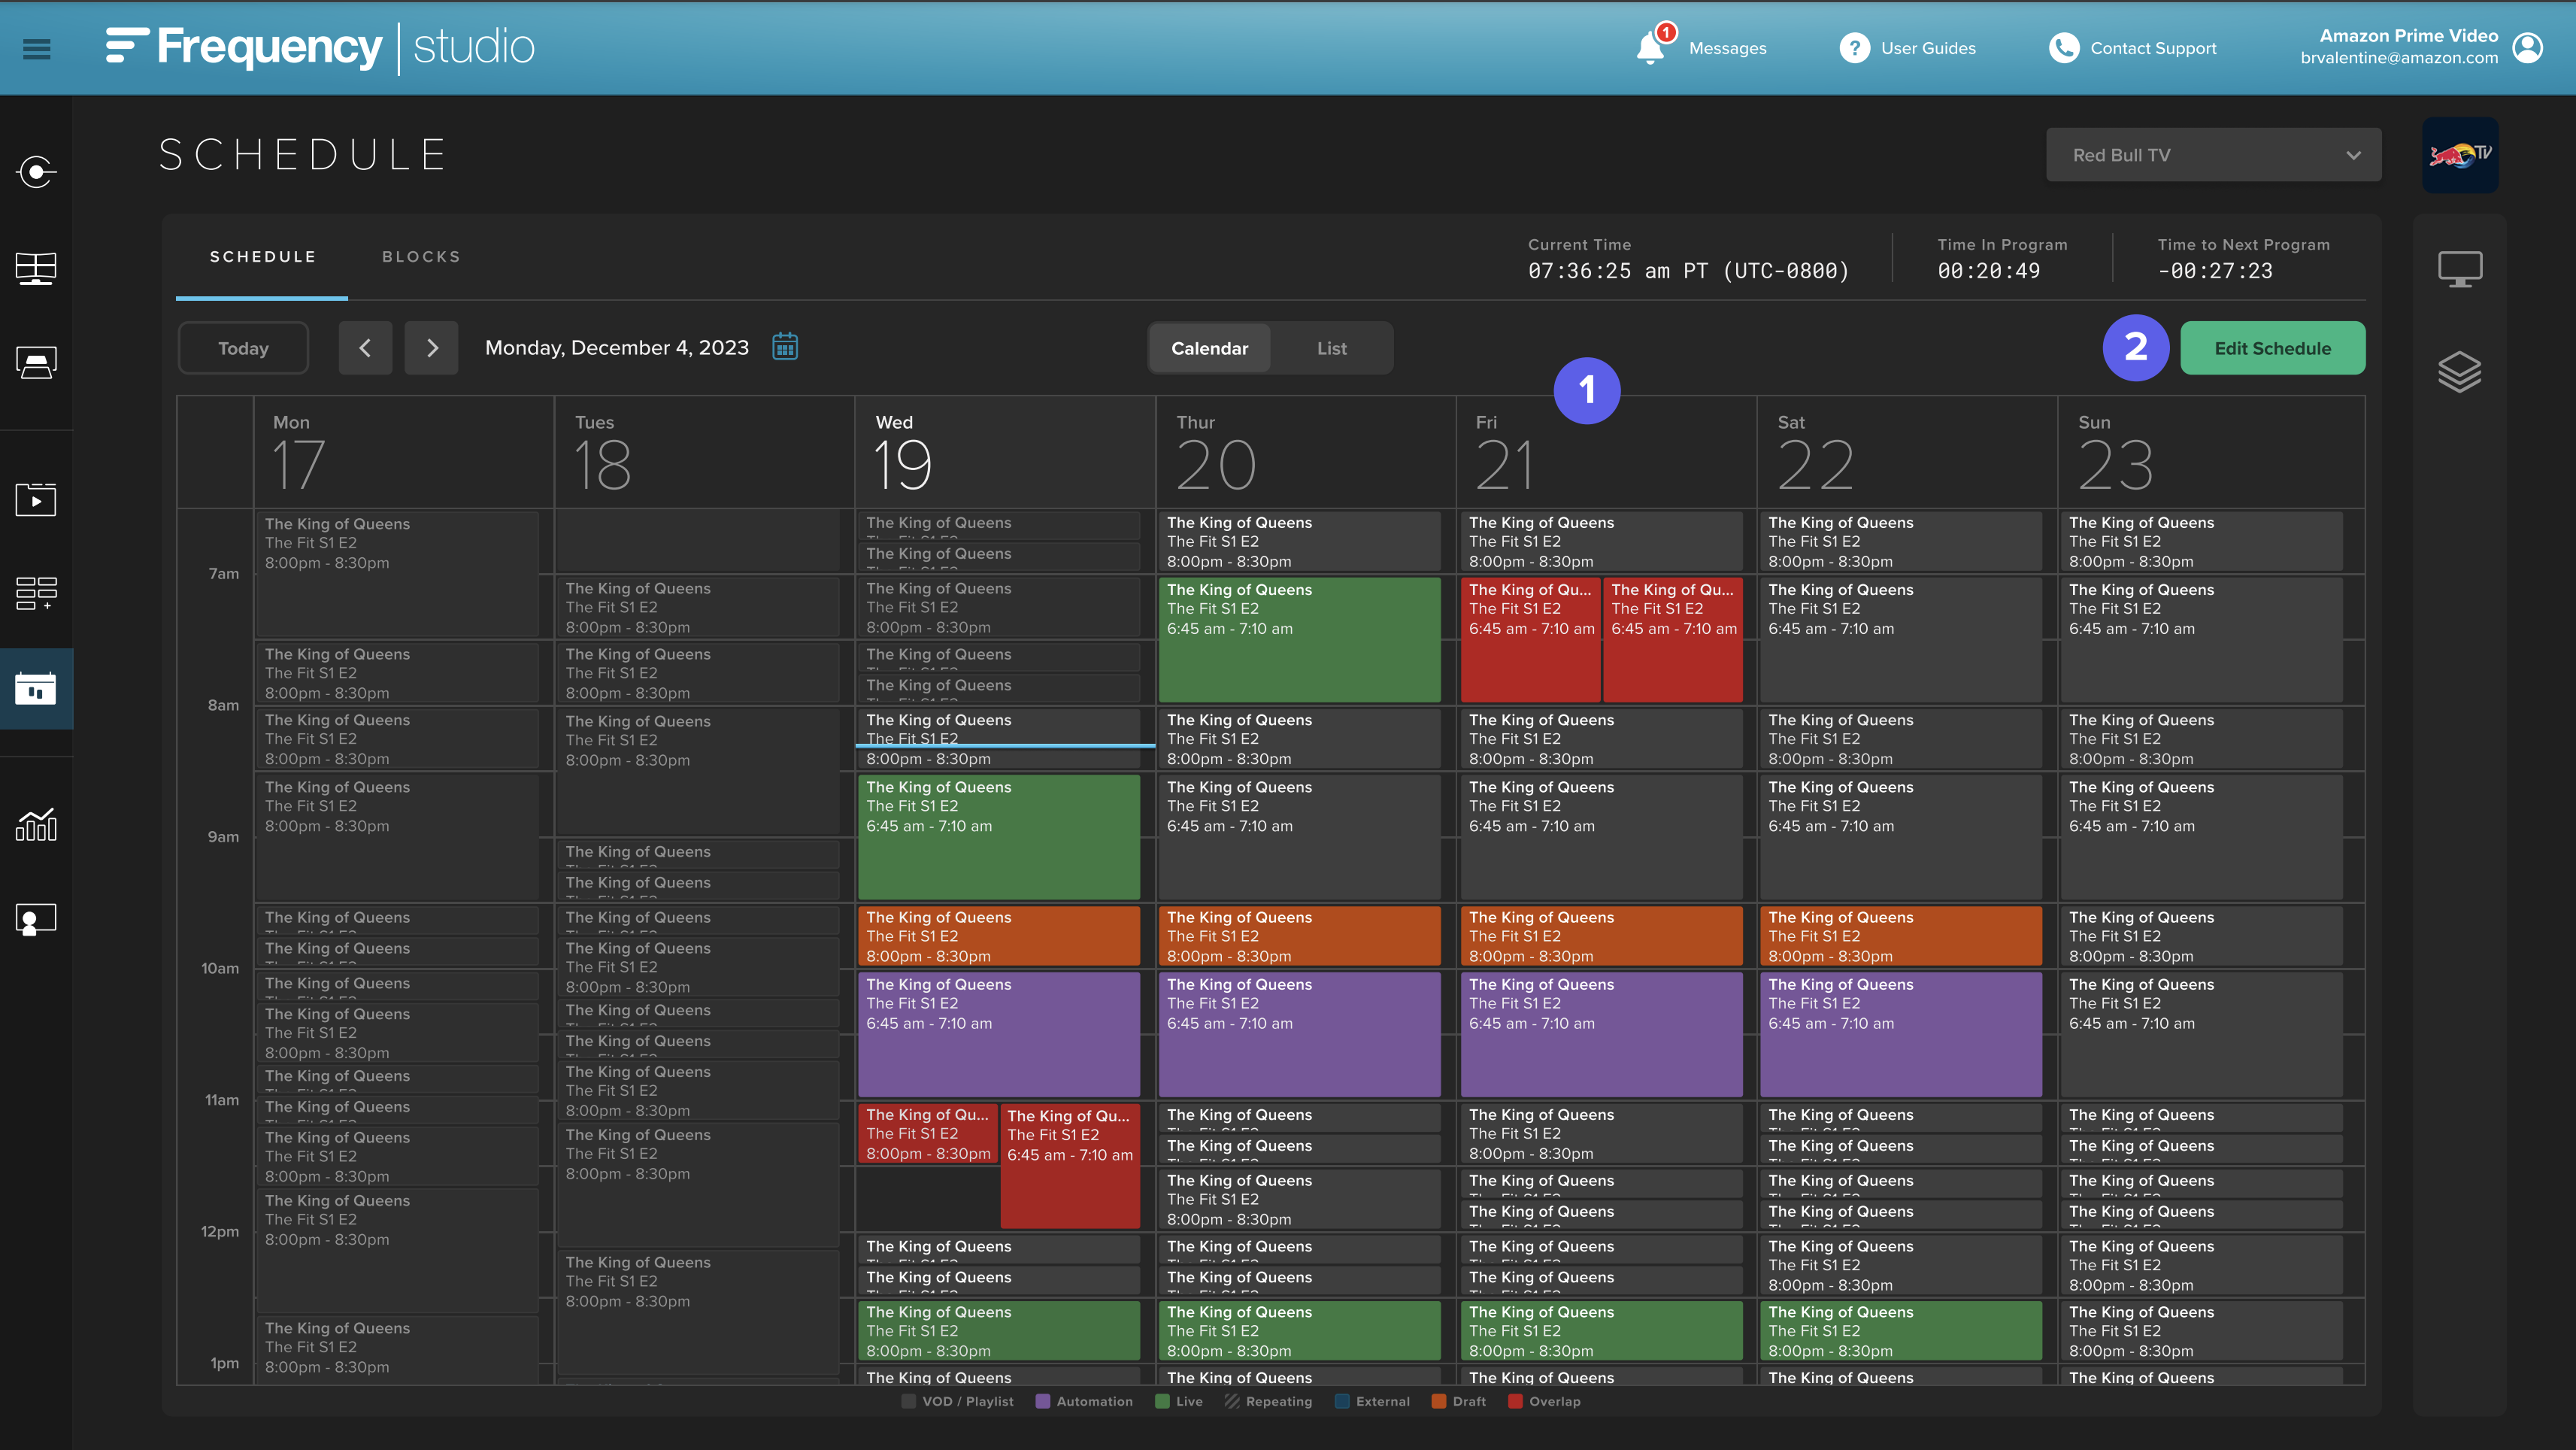Open Saturday's purple automation block
Viewport: 2576px width, 1450px height.
pos(1900,1034)
